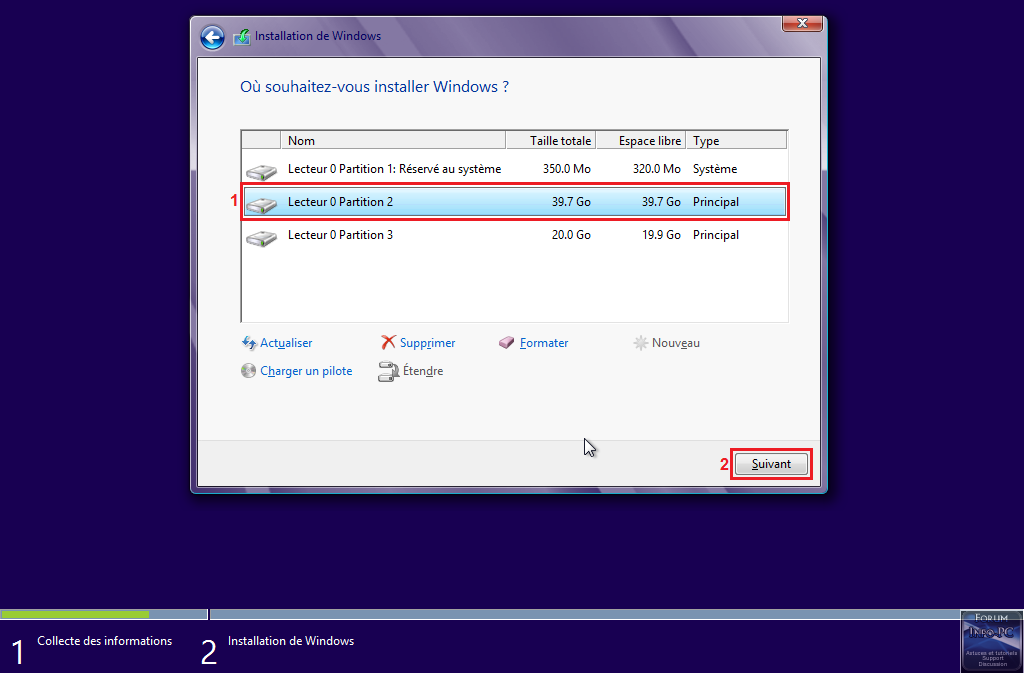Click the drive icon for Partition 3

[x=261, y=238]
